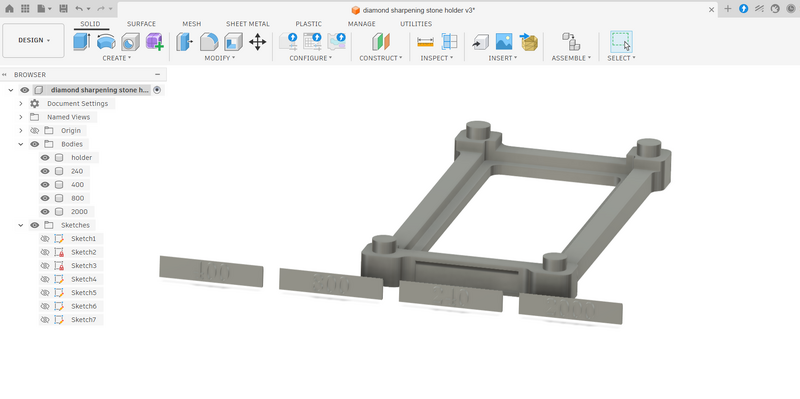
Task: Select the Shell tool
Action: (x=233, y=41)
